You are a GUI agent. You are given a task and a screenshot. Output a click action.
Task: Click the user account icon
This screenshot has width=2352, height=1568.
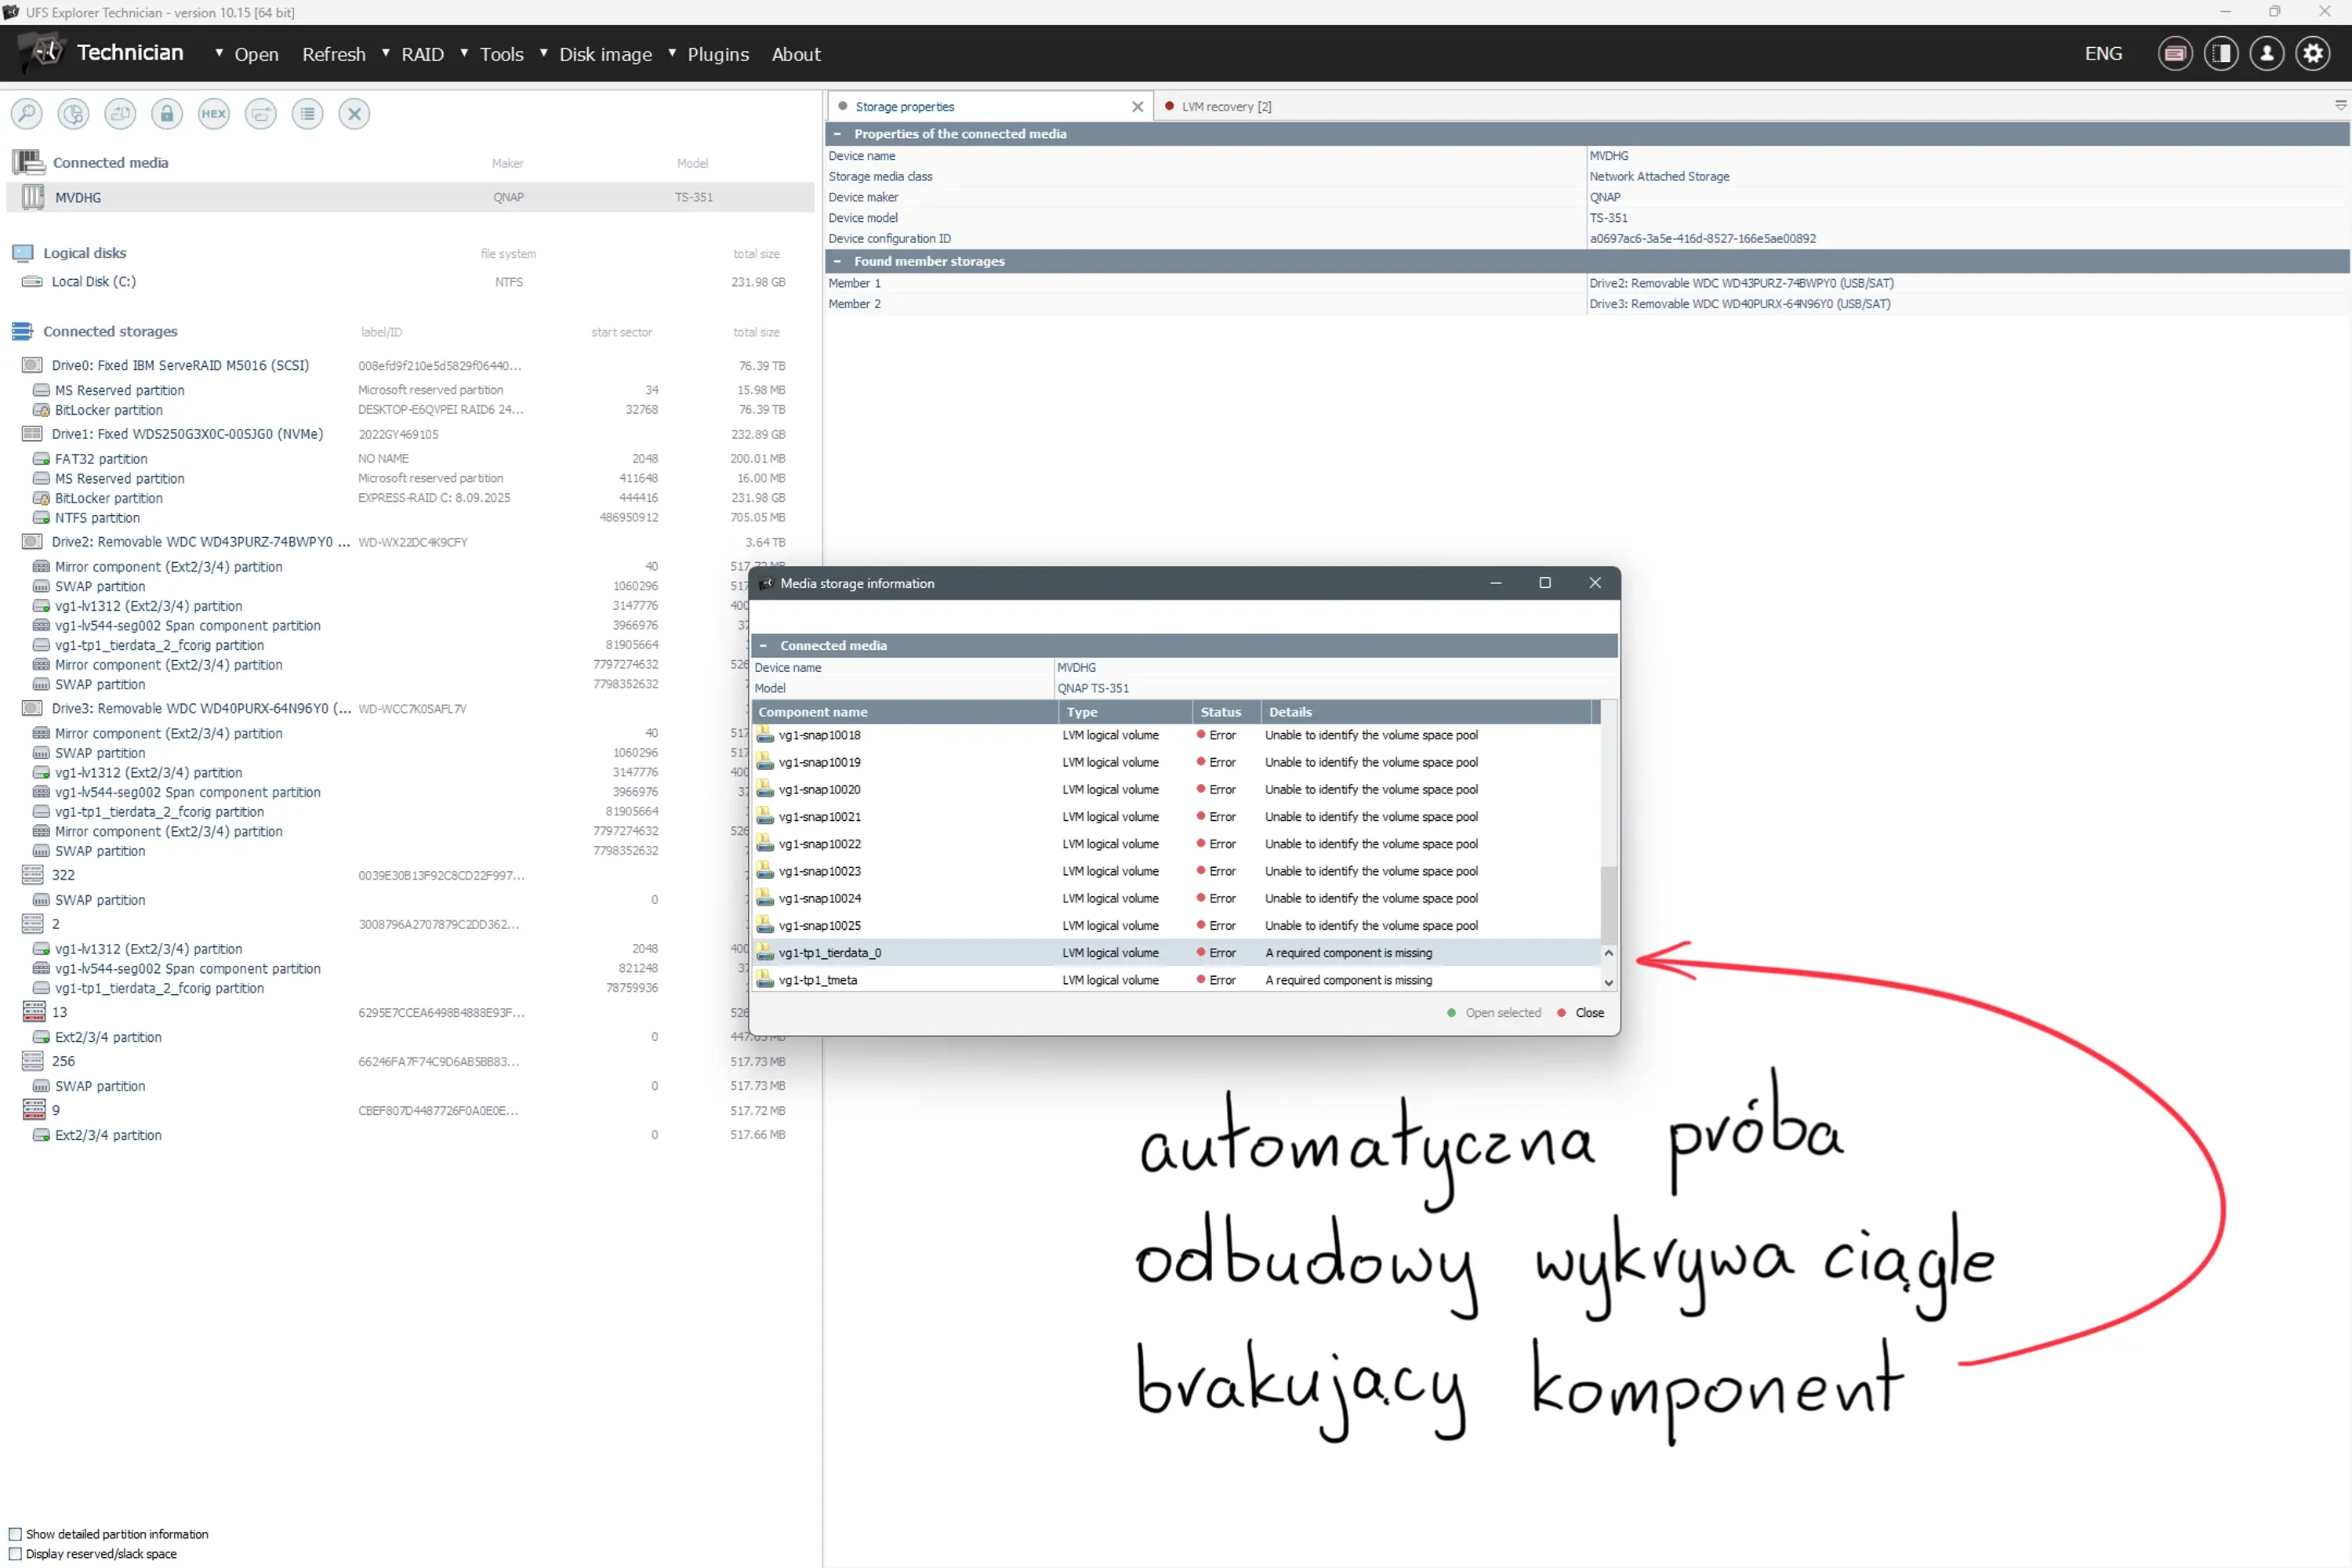2267,53
